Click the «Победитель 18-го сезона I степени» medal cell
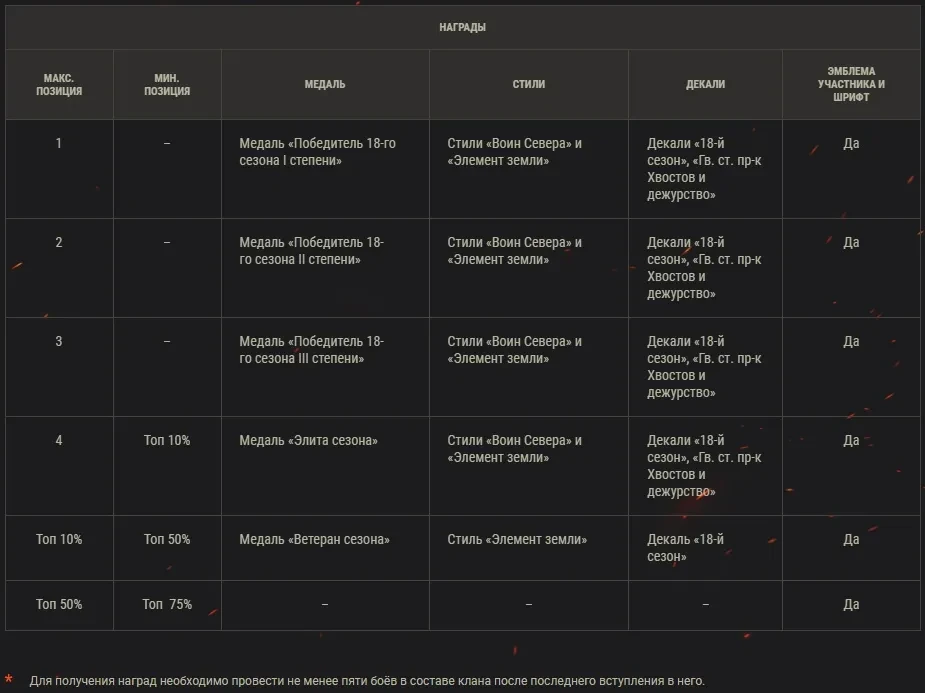Screen dimensions: 925x693 point(317,152)
